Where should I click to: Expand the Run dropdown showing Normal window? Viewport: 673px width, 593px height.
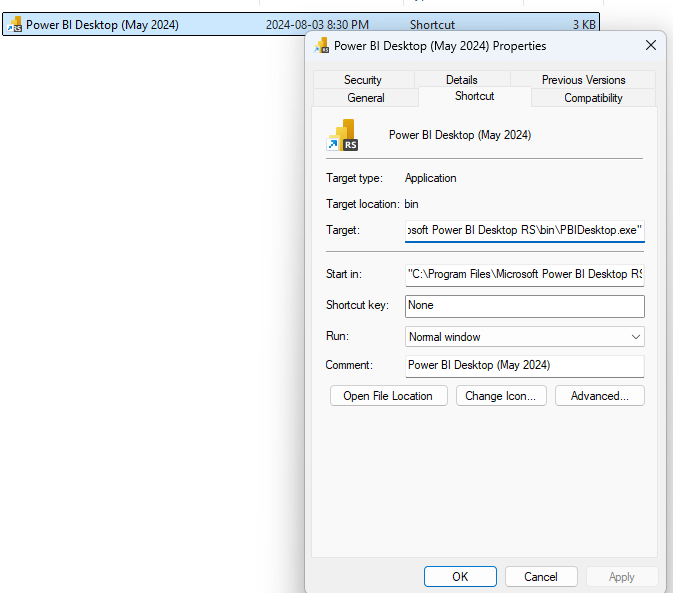(524, 337)
